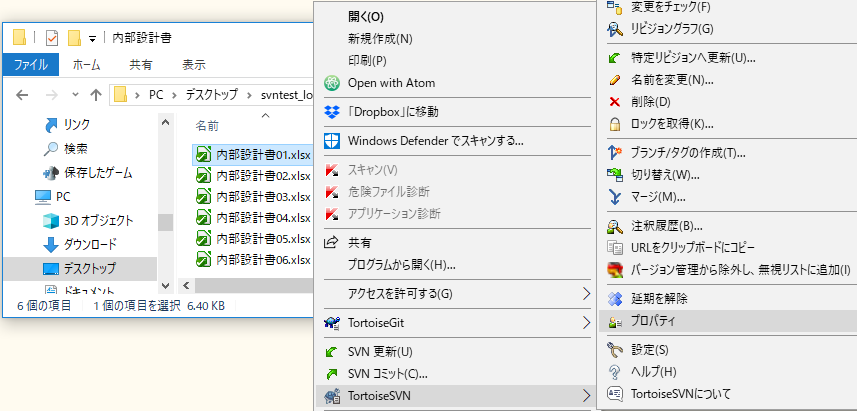Expand the TortoiseGit submenu
Viewport: 857px width, 411px height.
coord(586,322)
